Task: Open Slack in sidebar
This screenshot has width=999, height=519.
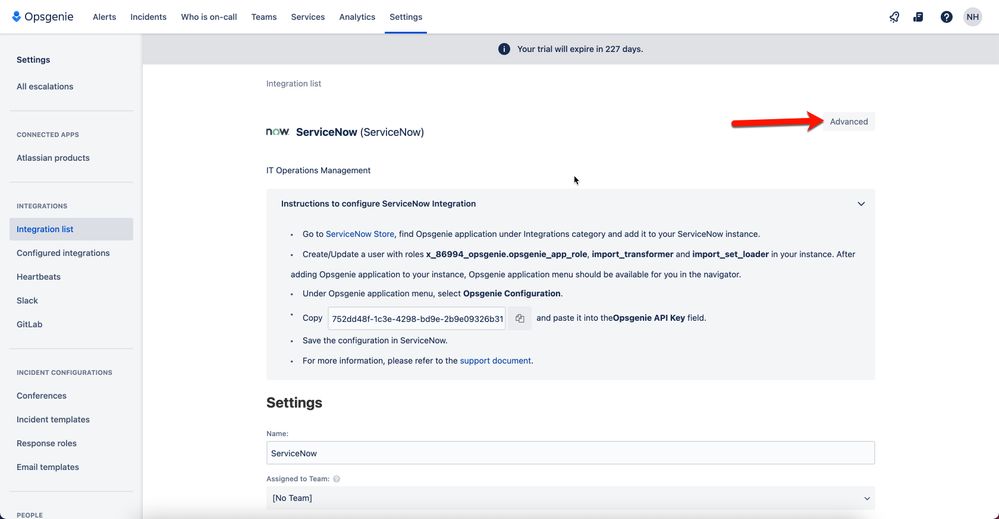Action: point(27,301)
